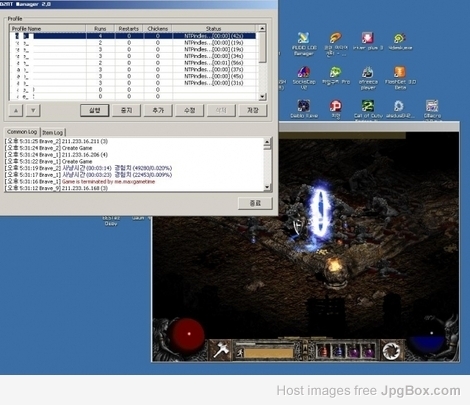Open the LOD Manager desktop shortcut
The width and height of the screenshot is (470, 405).
pyautogui.click(x=304, y=43)
